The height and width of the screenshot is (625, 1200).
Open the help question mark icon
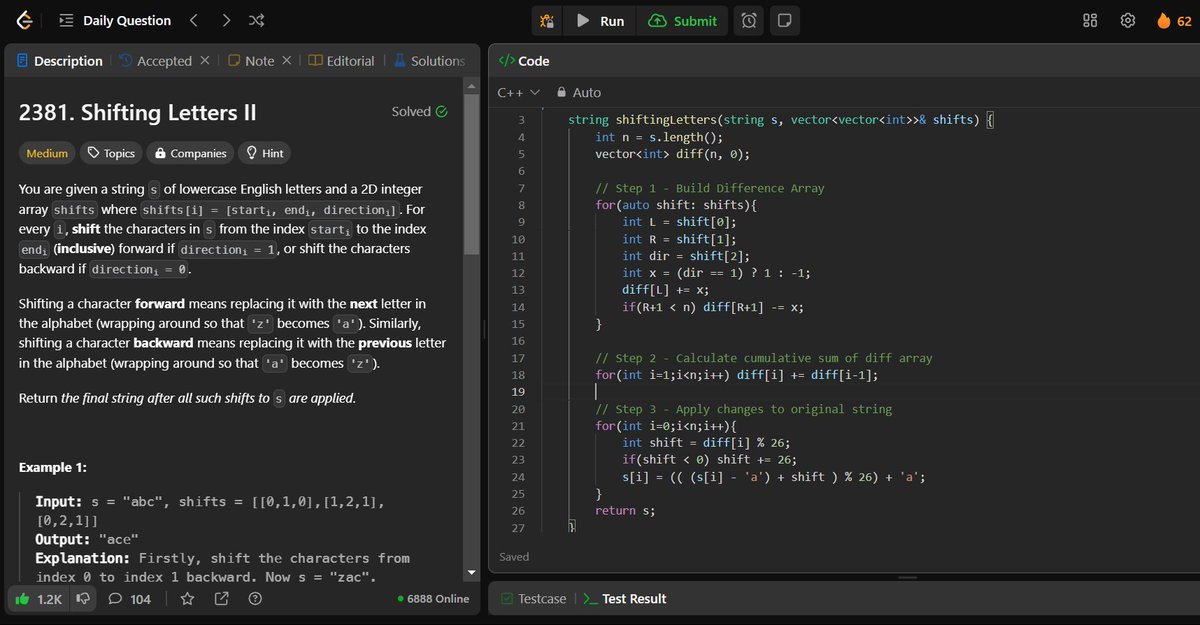pyautogui.click(x=255, y=599)
